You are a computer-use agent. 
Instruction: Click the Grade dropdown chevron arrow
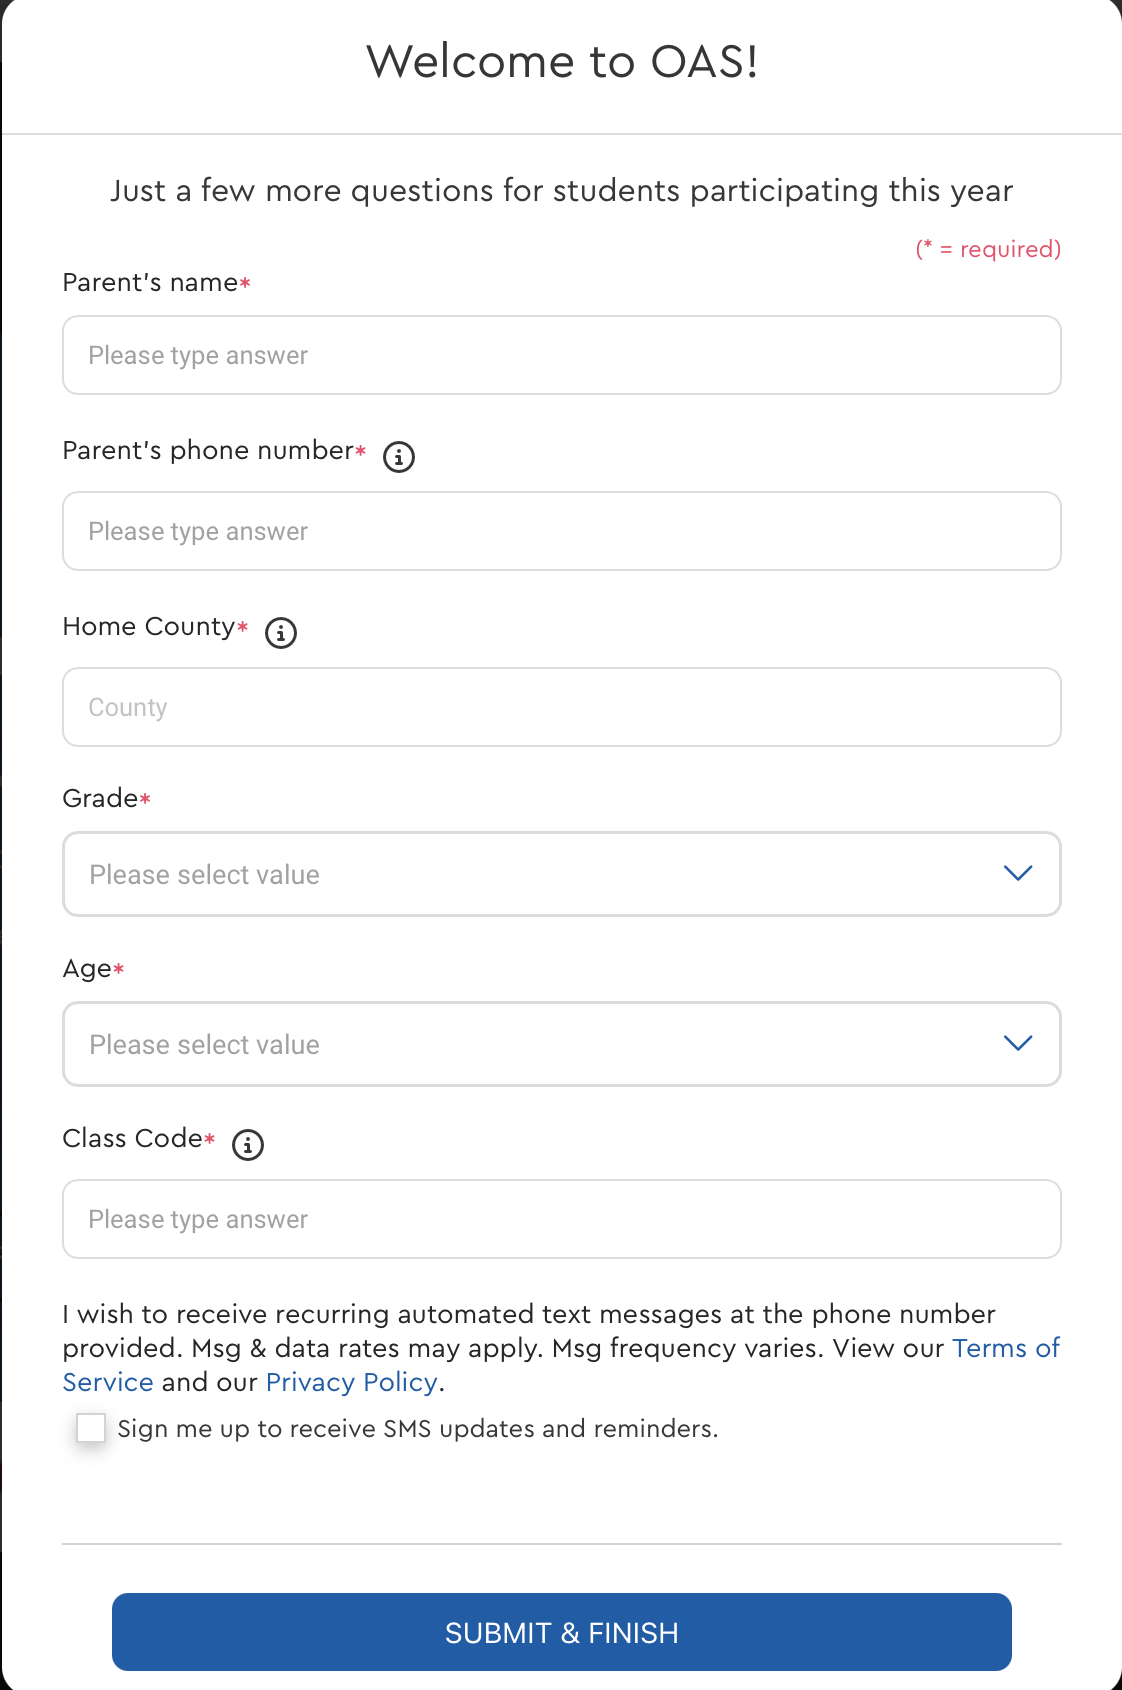[1017, 873]
